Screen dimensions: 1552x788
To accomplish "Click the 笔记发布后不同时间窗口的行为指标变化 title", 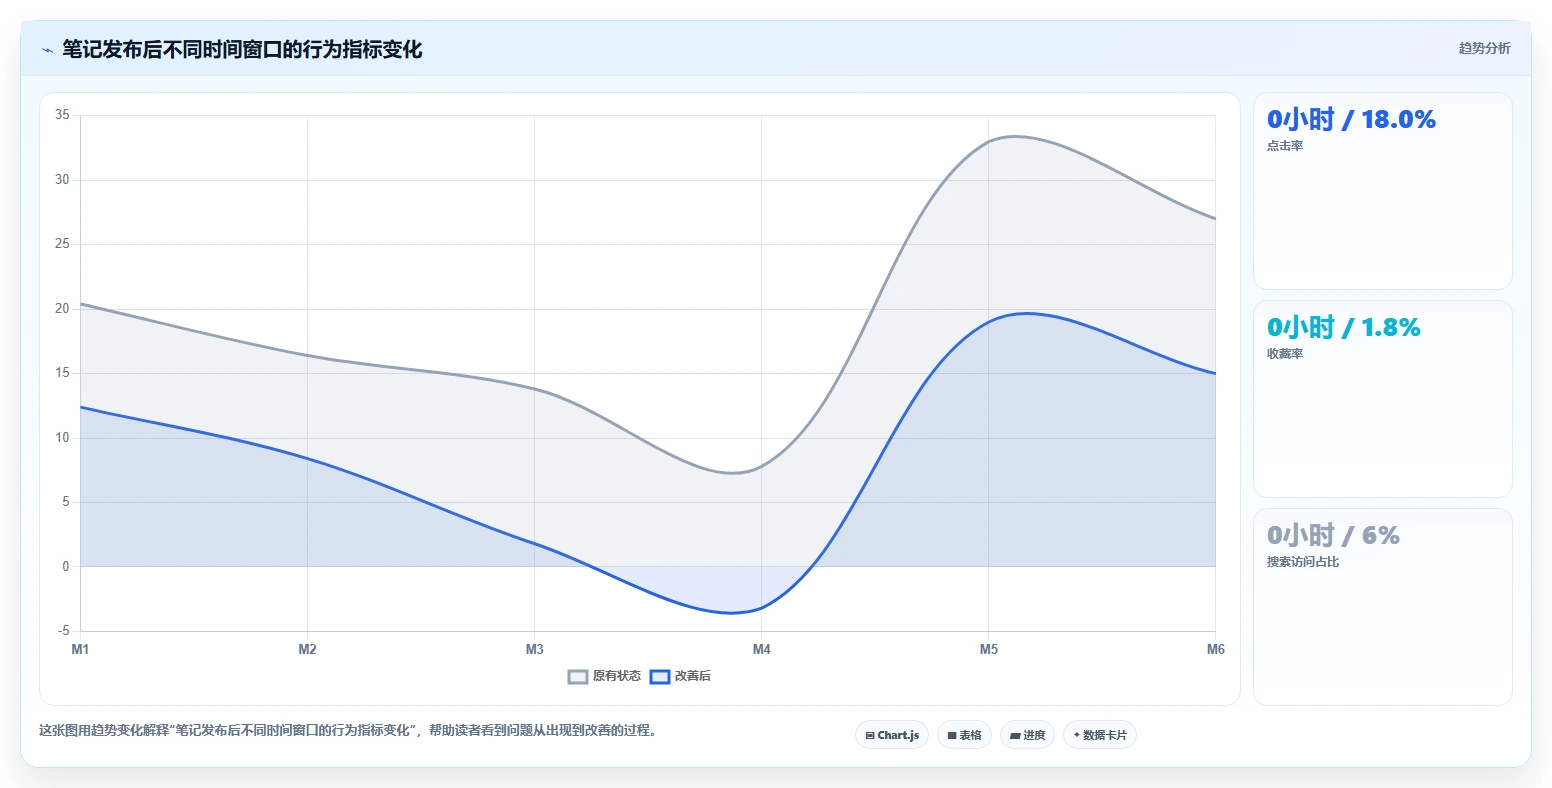I will coord(242,49).
